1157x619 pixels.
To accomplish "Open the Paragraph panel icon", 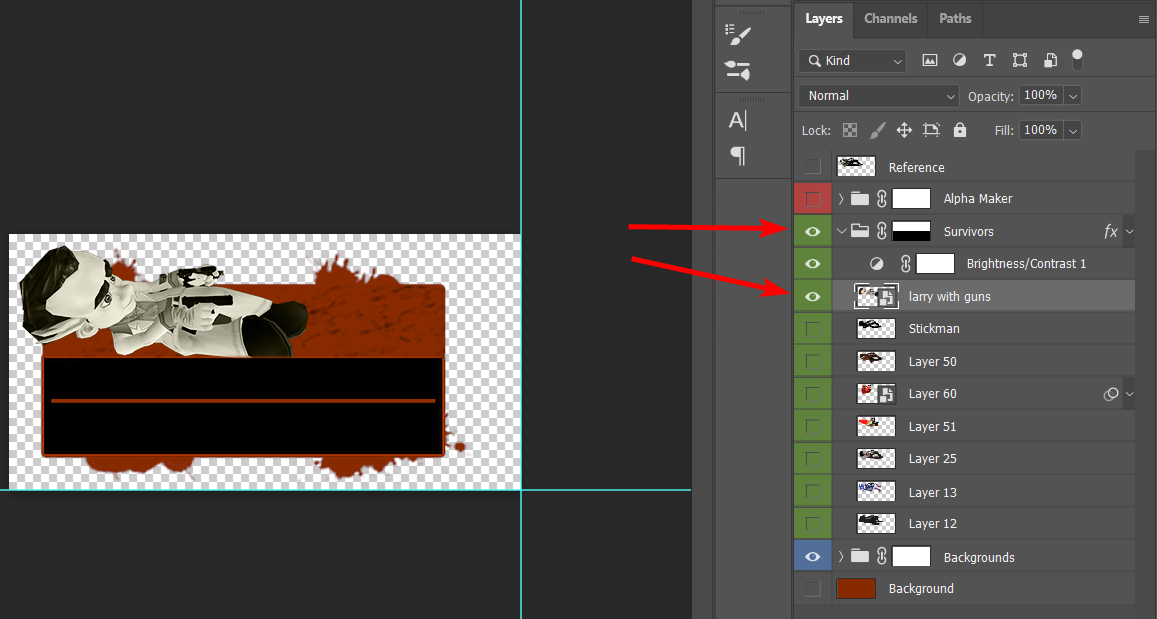I will point(738,156).
